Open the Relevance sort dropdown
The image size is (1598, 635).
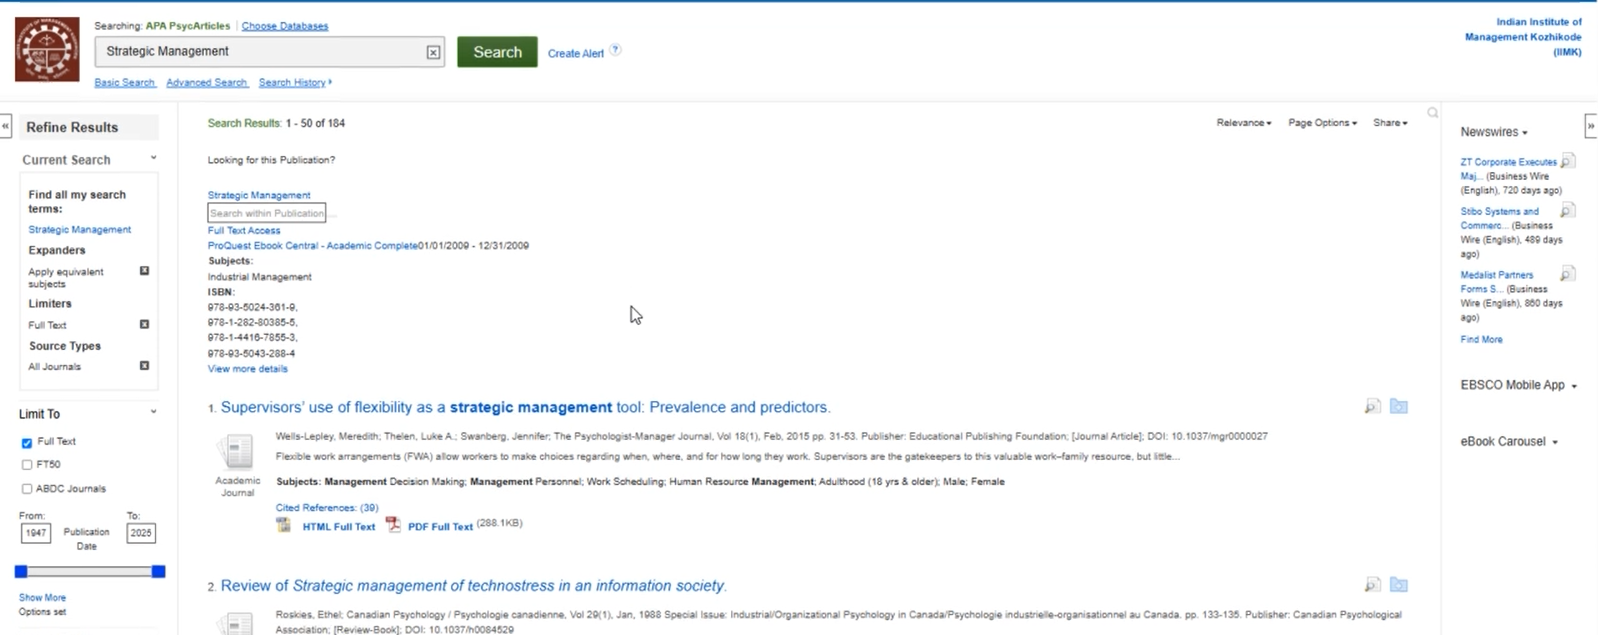(1243, 123)
